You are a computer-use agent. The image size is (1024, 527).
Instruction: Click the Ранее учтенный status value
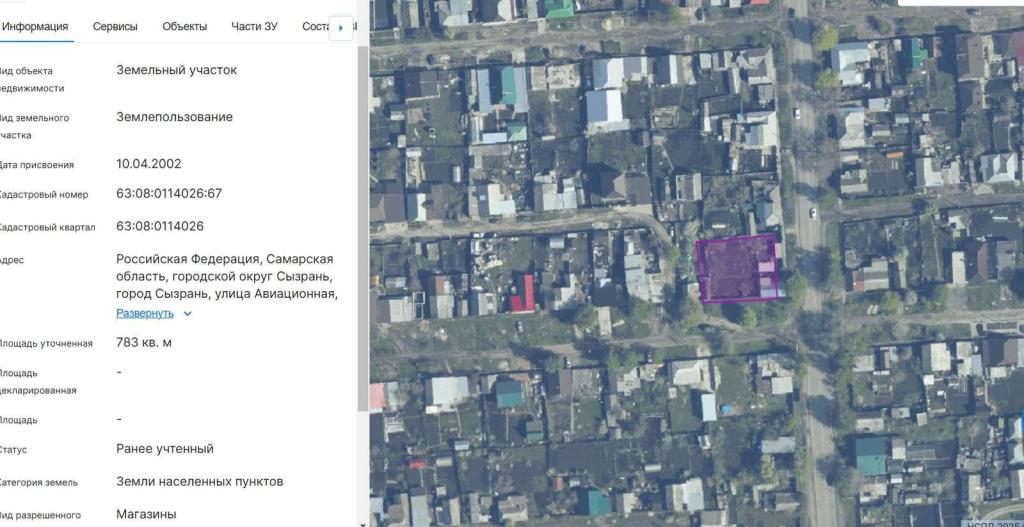[165, 449]
